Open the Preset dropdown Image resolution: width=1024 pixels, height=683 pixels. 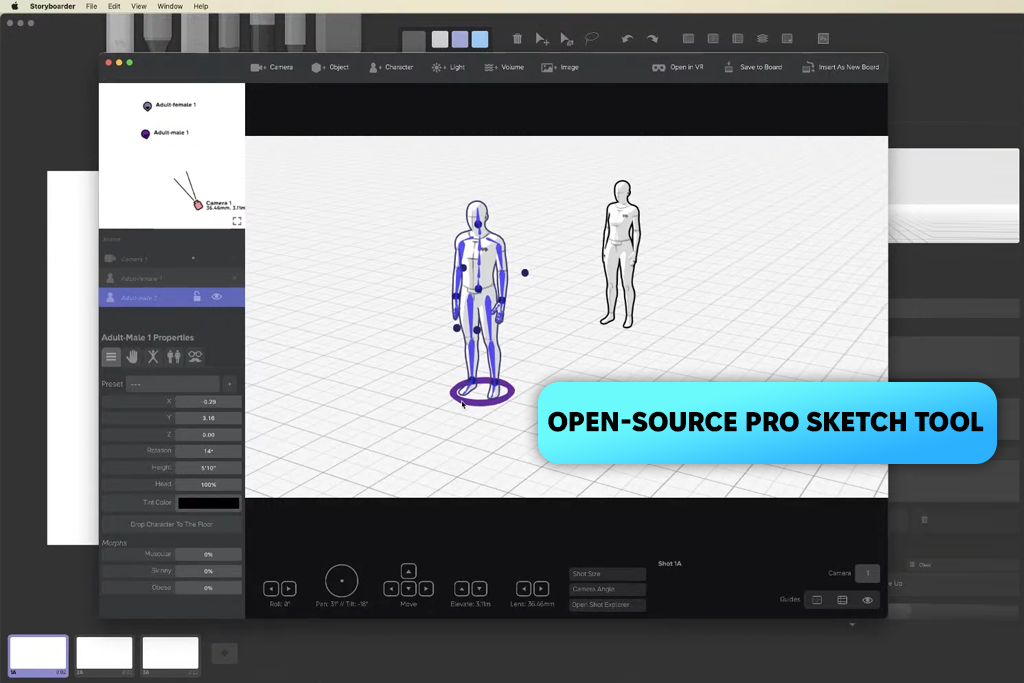point(173,384)
